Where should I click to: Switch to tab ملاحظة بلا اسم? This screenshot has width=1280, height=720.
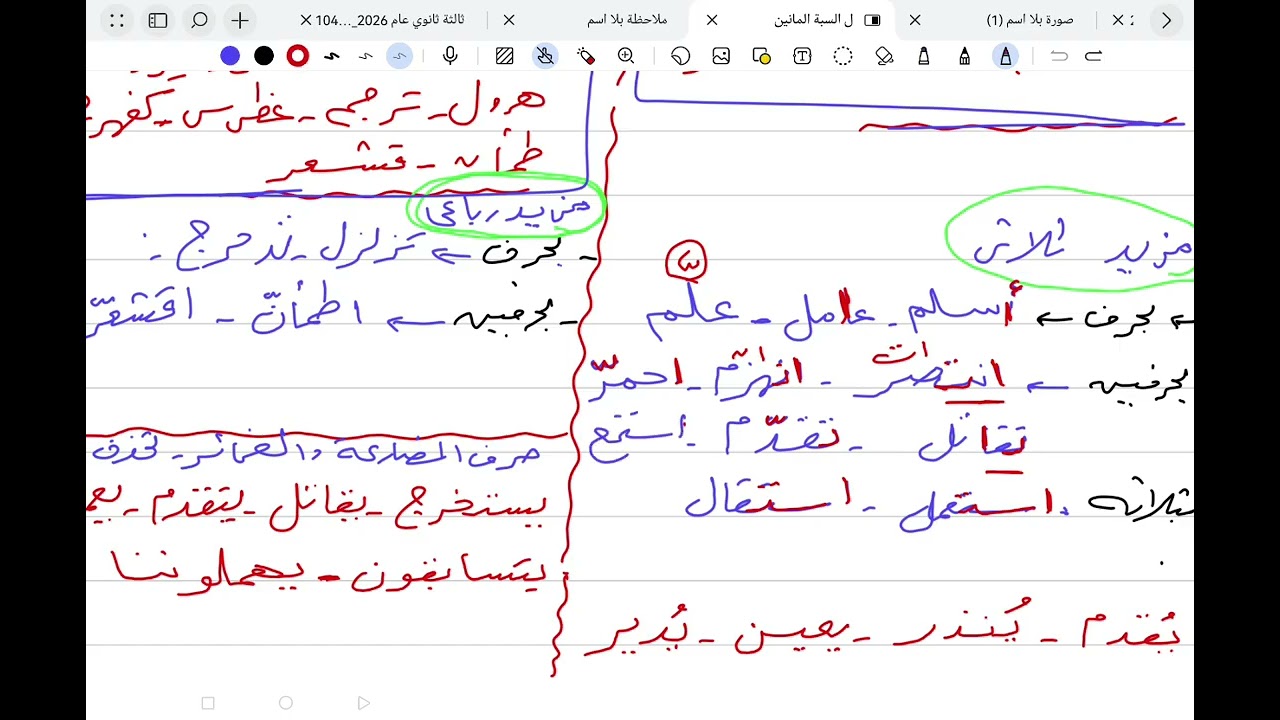point(627,20)
